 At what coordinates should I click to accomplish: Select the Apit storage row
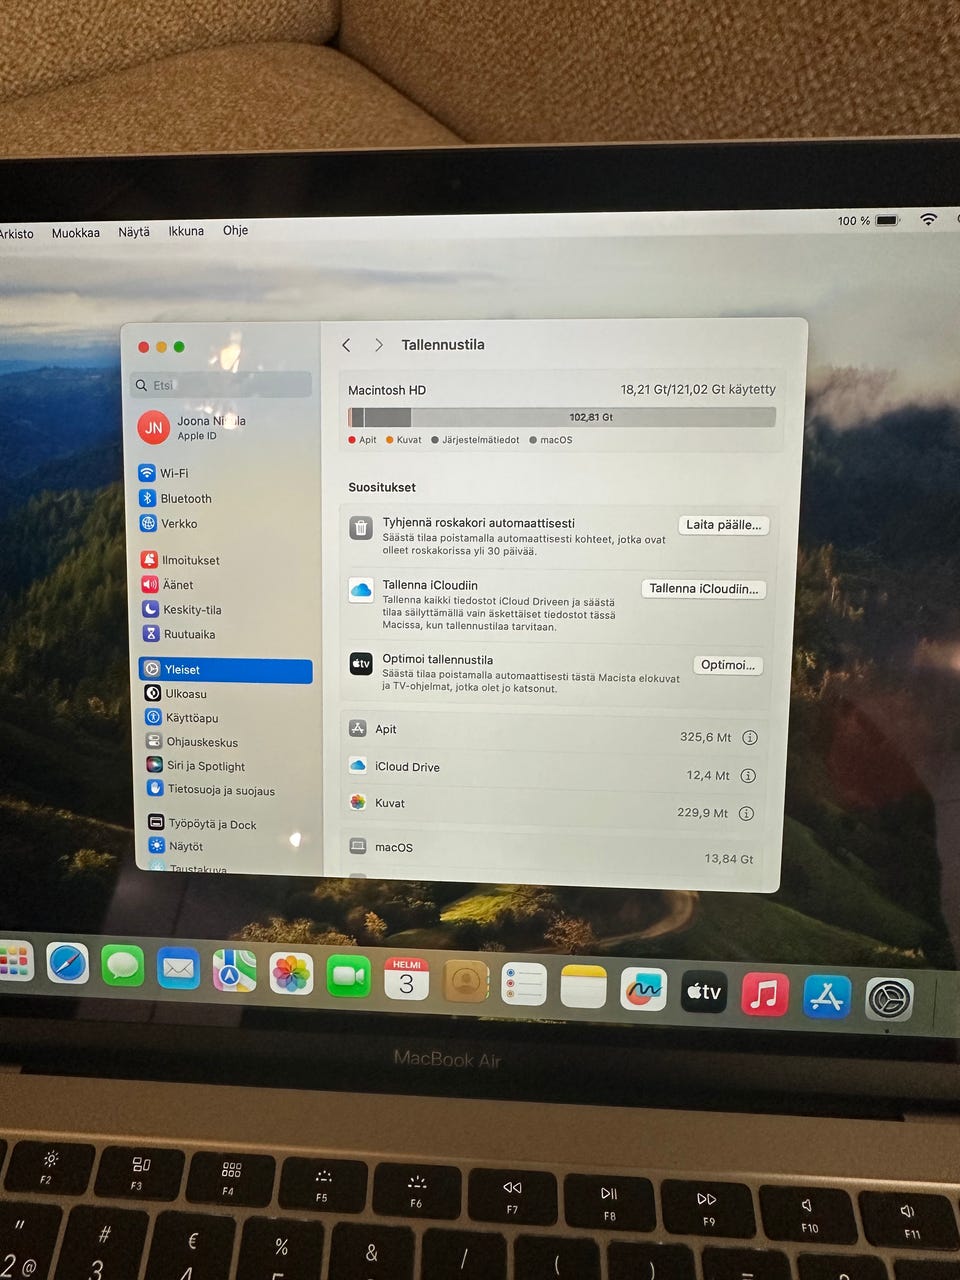coord(555,732)
